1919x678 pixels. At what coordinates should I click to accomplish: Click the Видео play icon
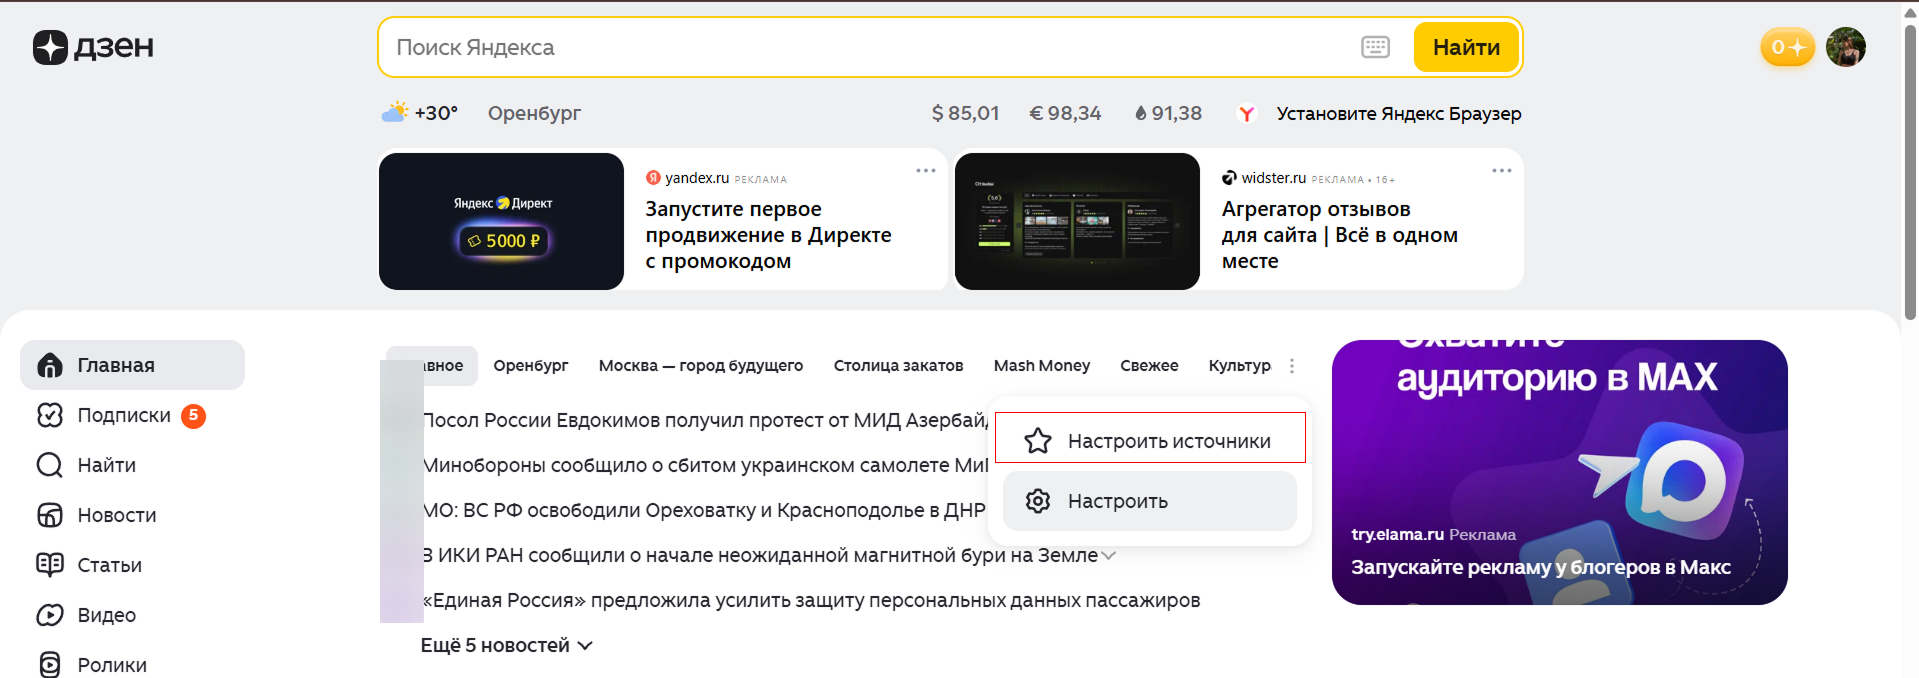pyautogui.click(x=50, y=615)
